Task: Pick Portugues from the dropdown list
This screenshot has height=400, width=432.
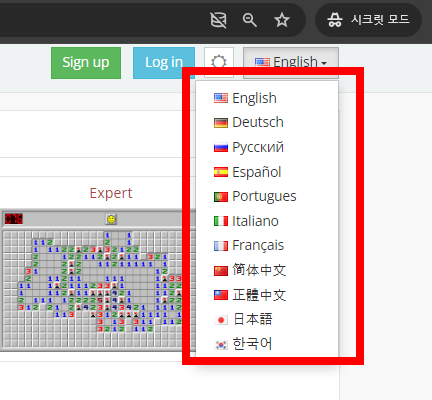Action: point(267,196)
